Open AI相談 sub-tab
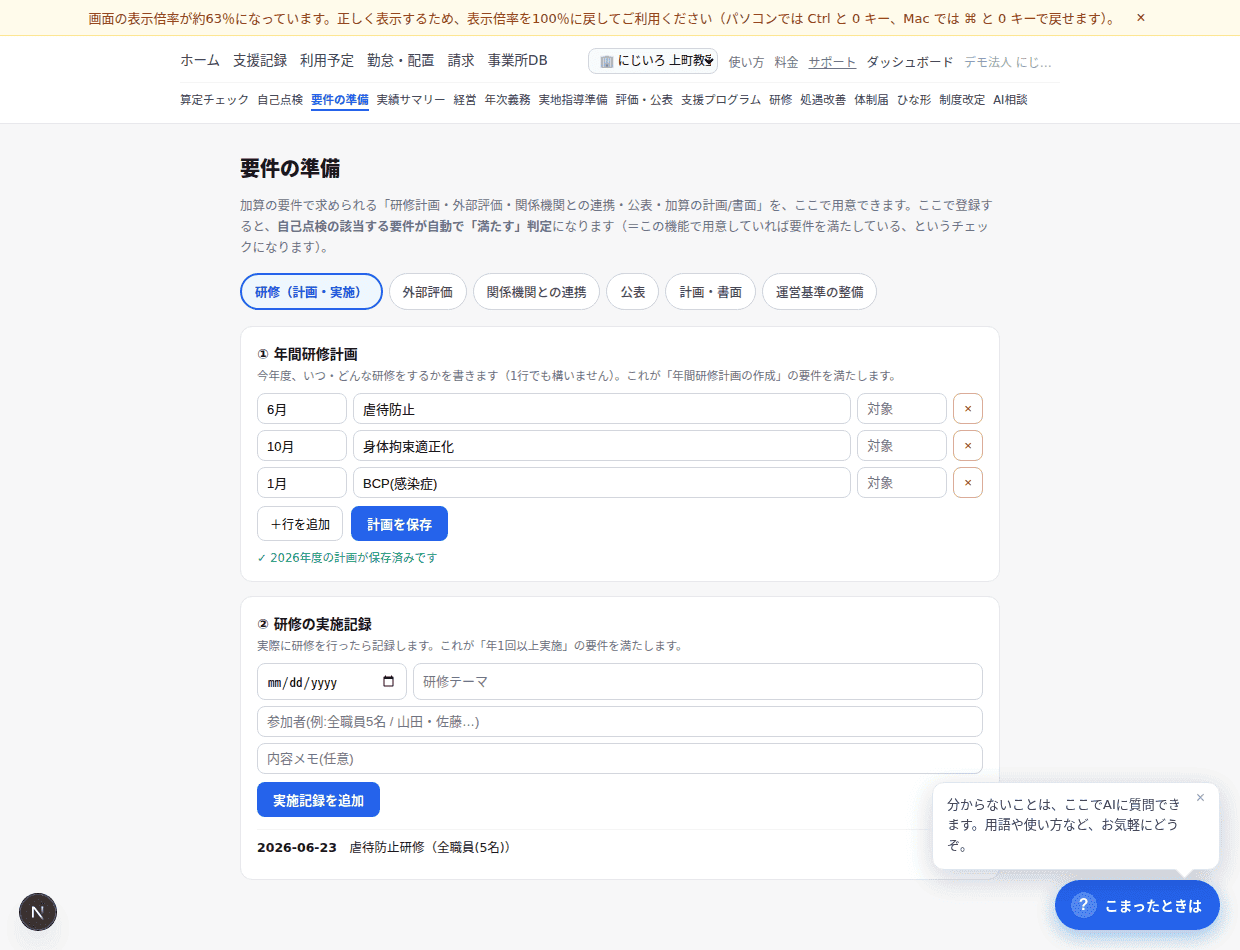Screen dimensions: 1240x950 point(1010,100)
